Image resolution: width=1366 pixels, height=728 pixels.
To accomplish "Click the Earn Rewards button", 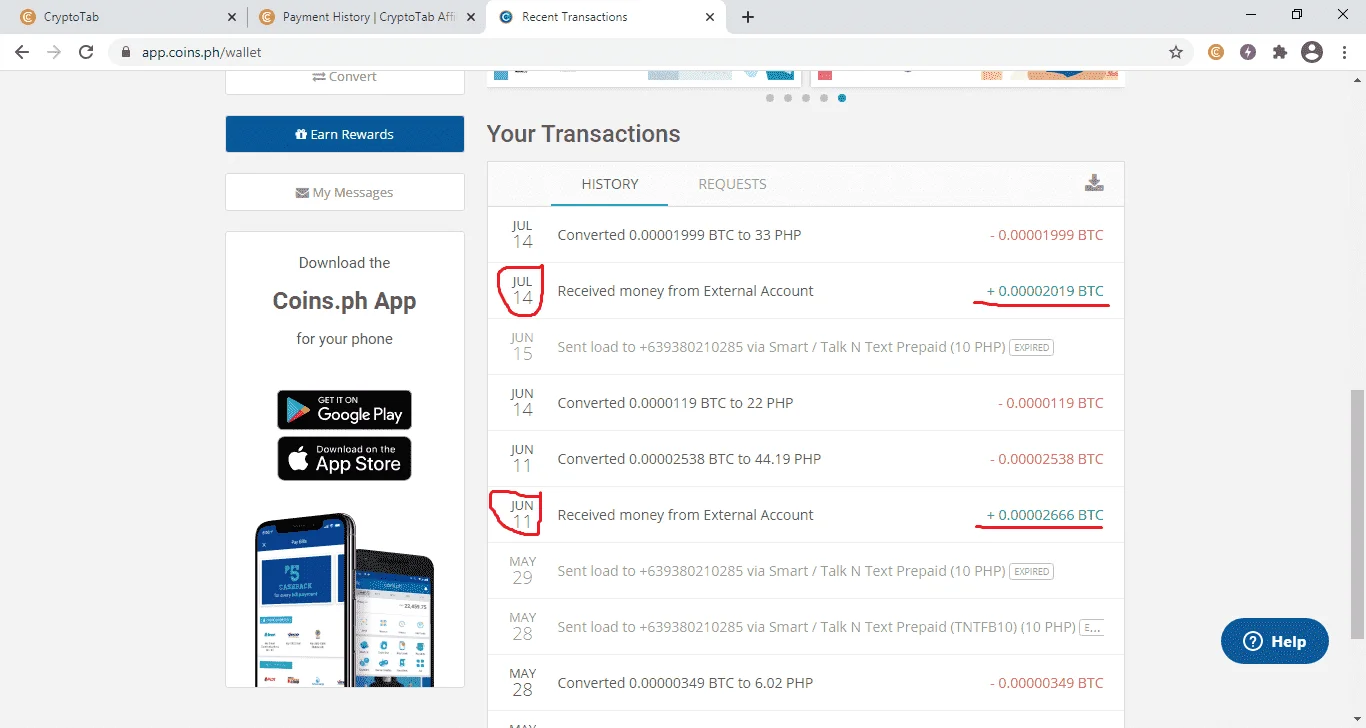I will 345,134.
